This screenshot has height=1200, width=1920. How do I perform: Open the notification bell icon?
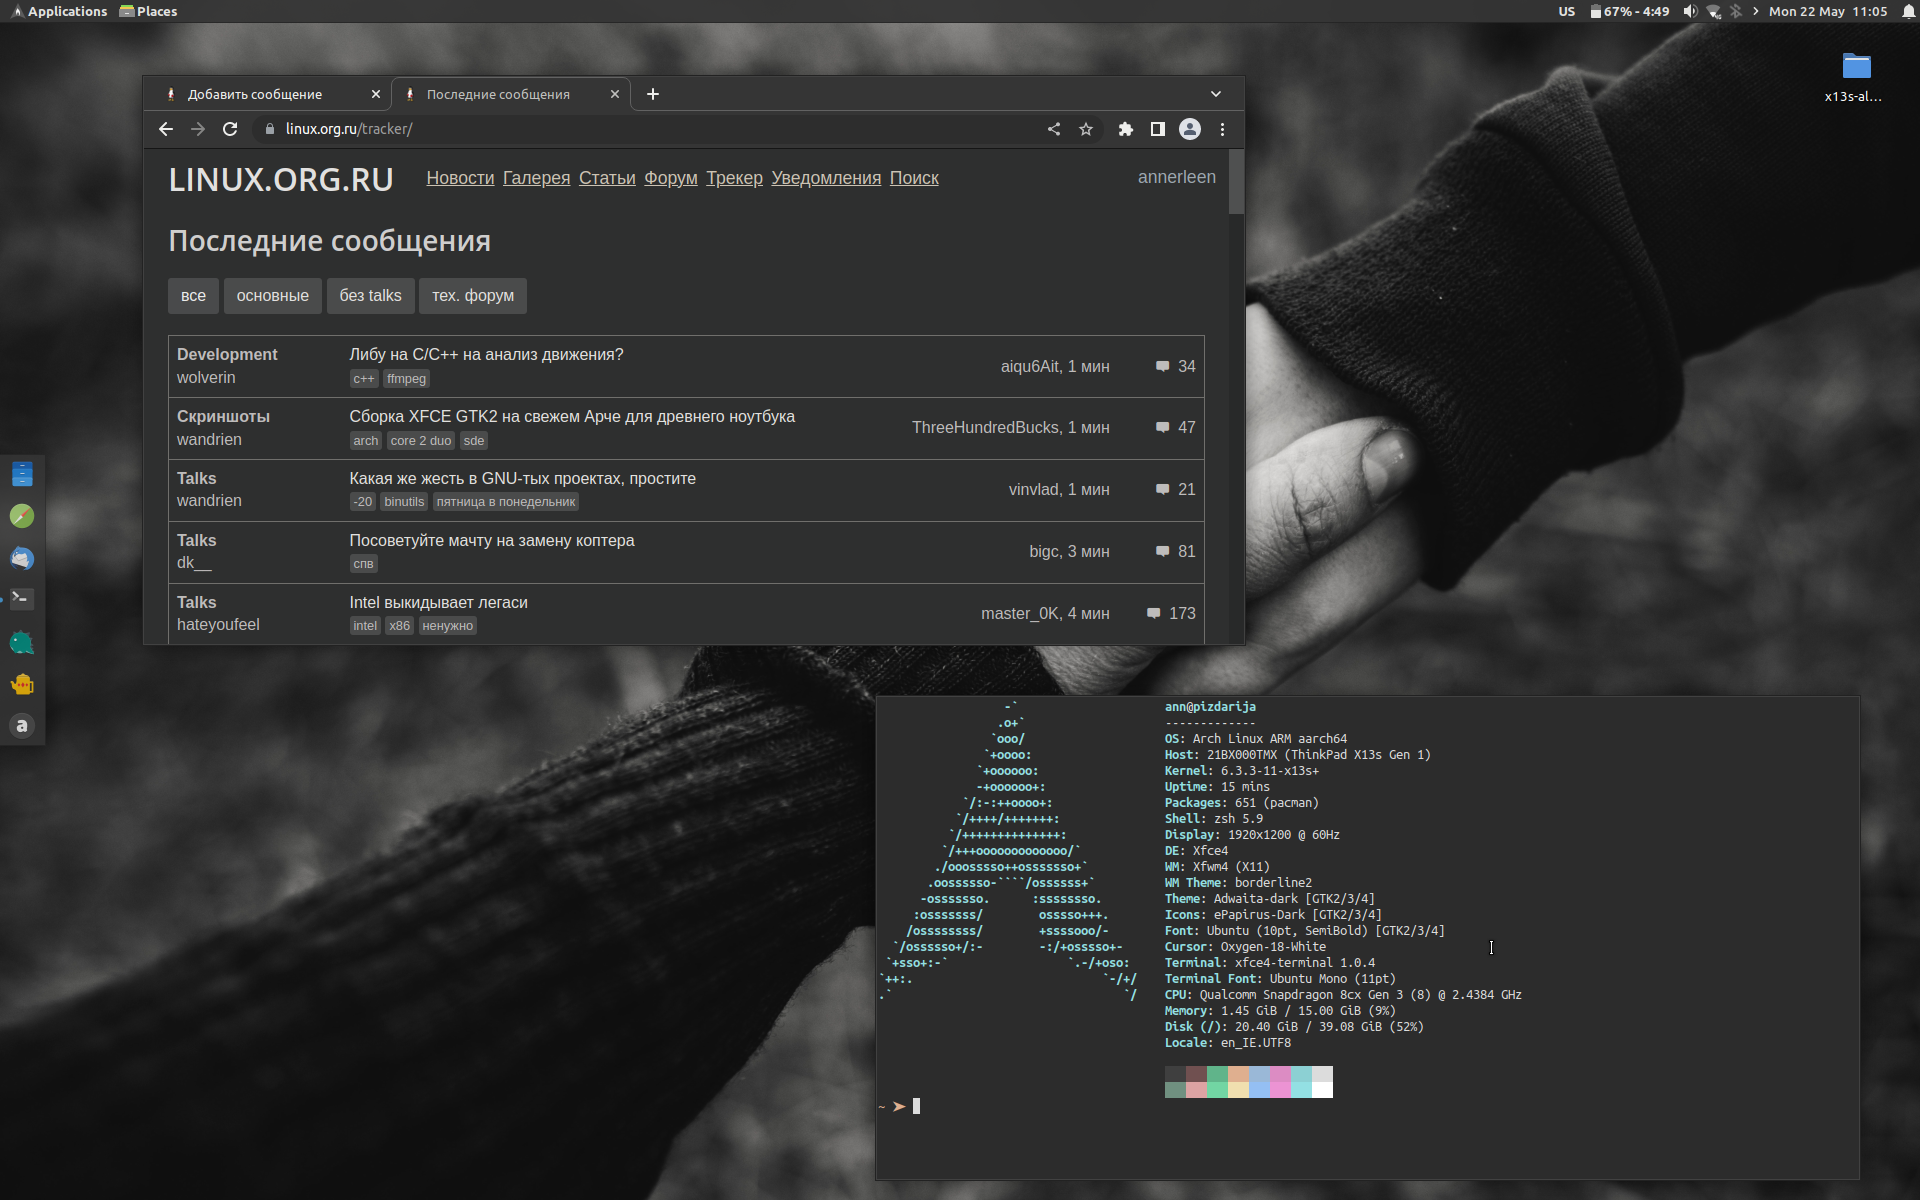click(1908, 11)
